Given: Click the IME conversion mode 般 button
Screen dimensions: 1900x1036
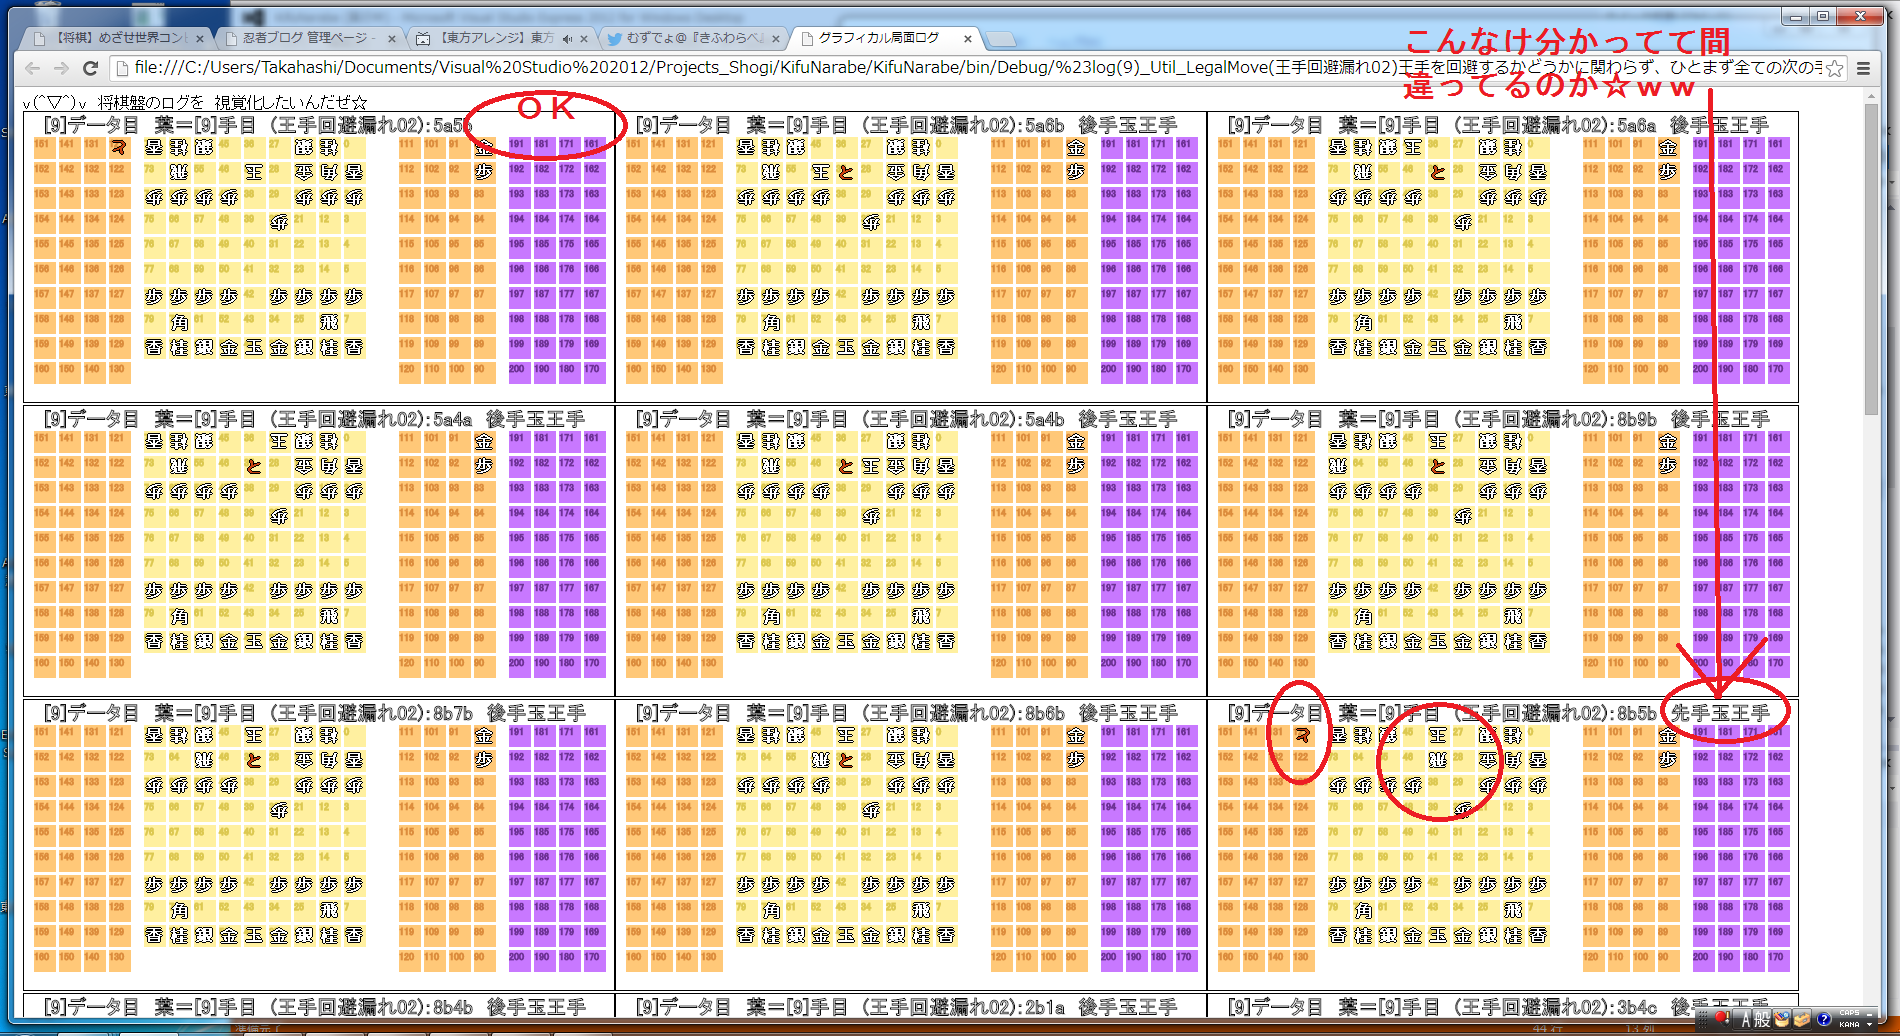Looking at the screenshot, I should click(1763, 1019).
